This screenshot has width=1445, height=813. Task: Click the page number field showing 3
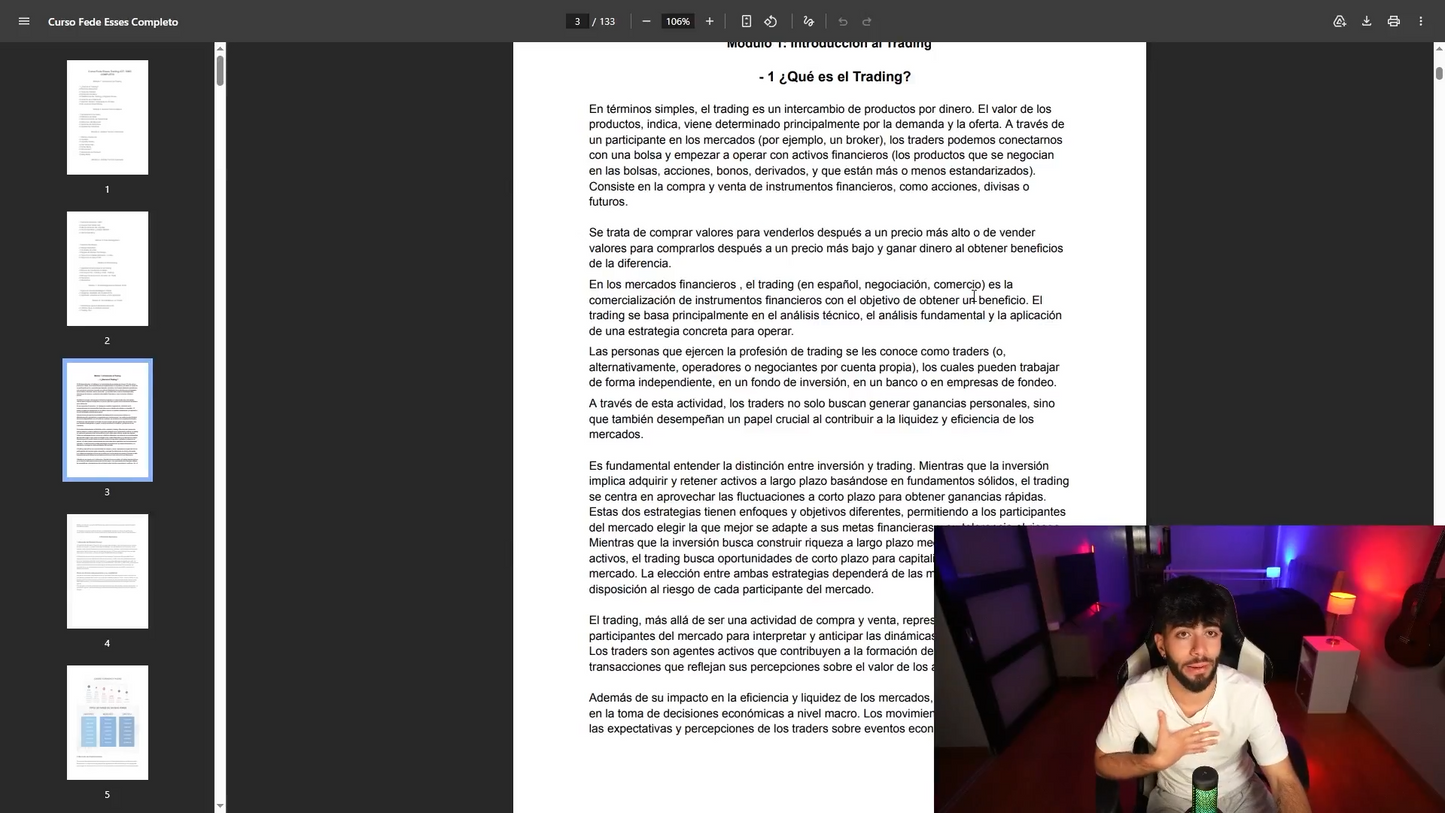click(x=577, y=21)
